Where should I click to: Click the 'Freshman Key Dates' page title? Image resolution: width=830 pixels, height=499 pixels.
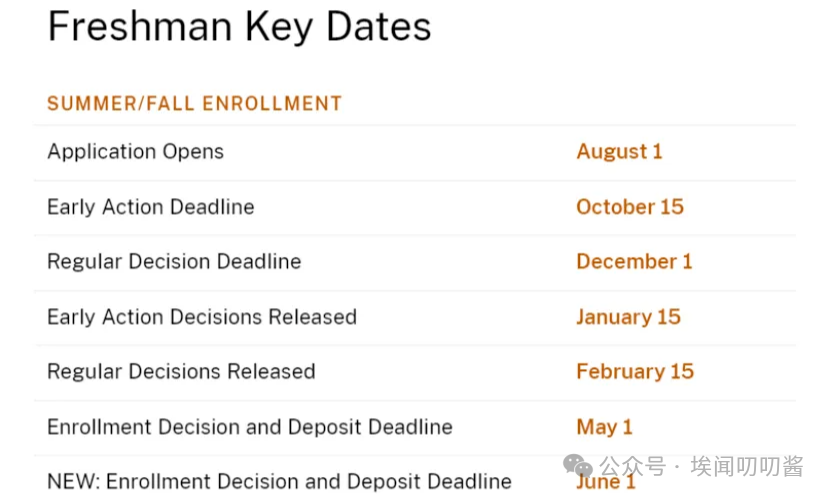click(239, 27)
